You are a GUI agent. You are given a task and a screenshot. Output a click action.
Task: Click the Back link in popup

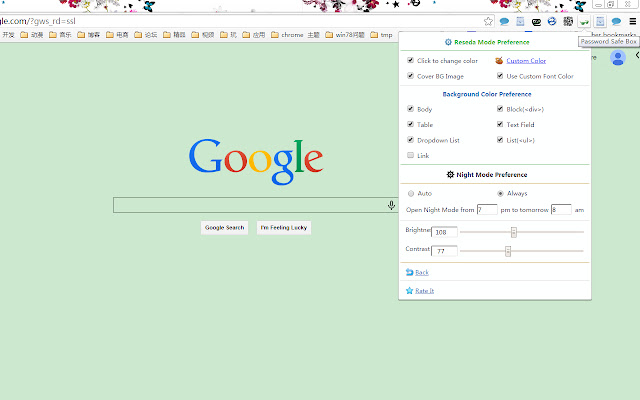(421, 272)
